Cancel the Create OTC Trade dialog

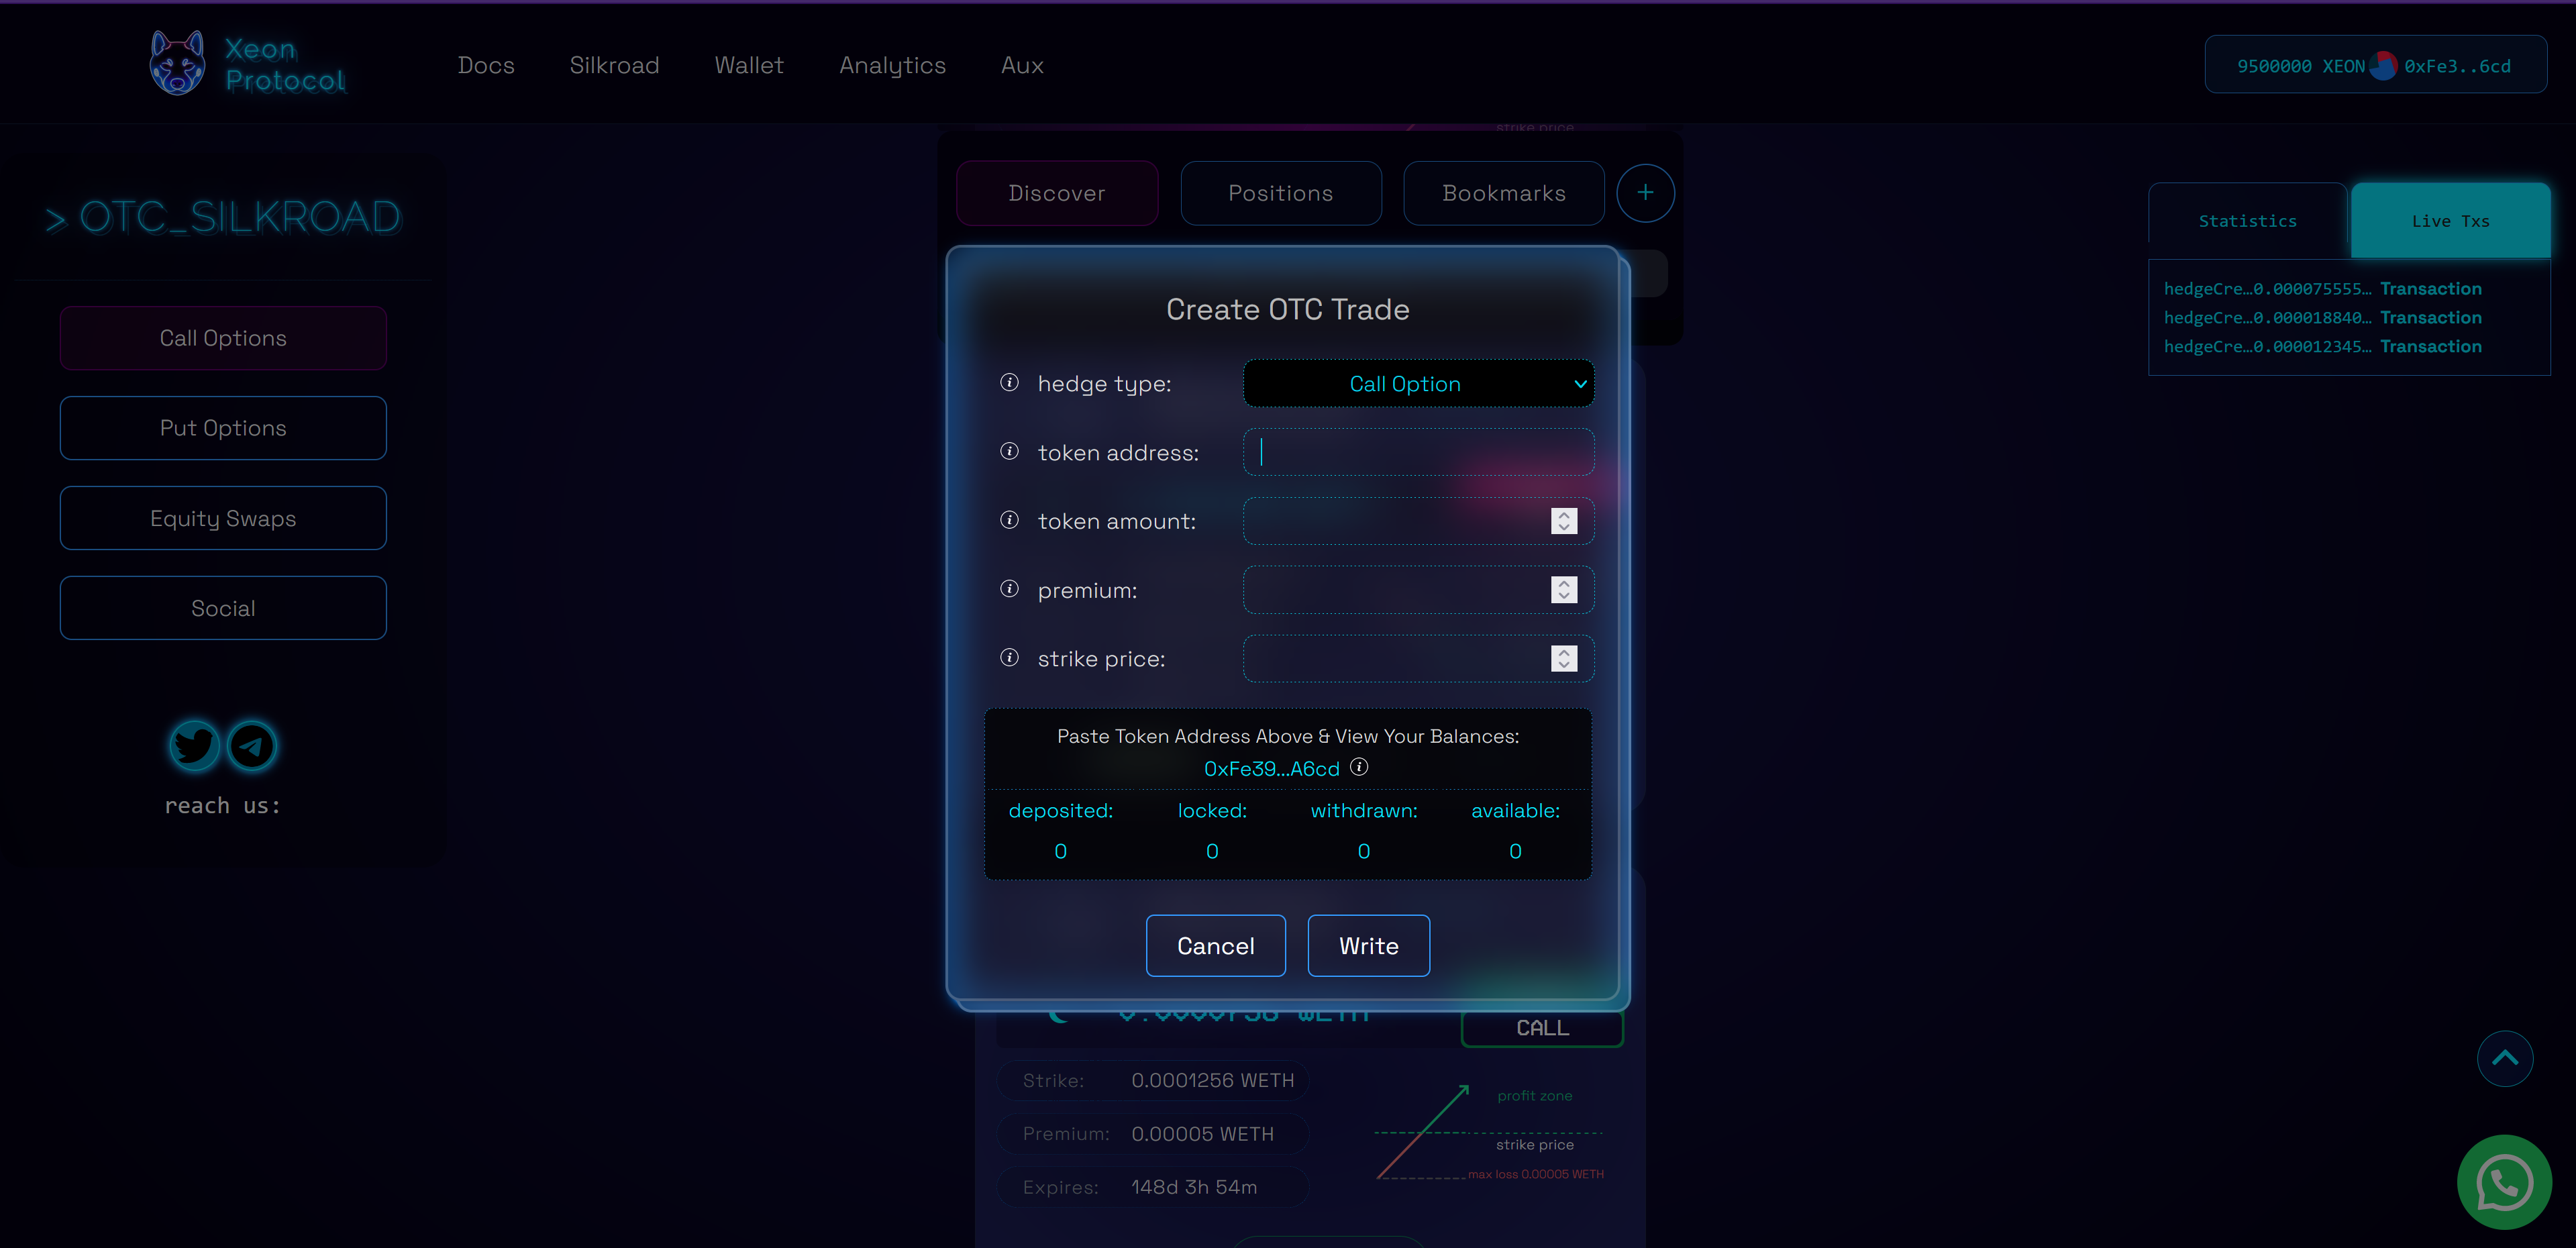click(x=1215, y=946)
